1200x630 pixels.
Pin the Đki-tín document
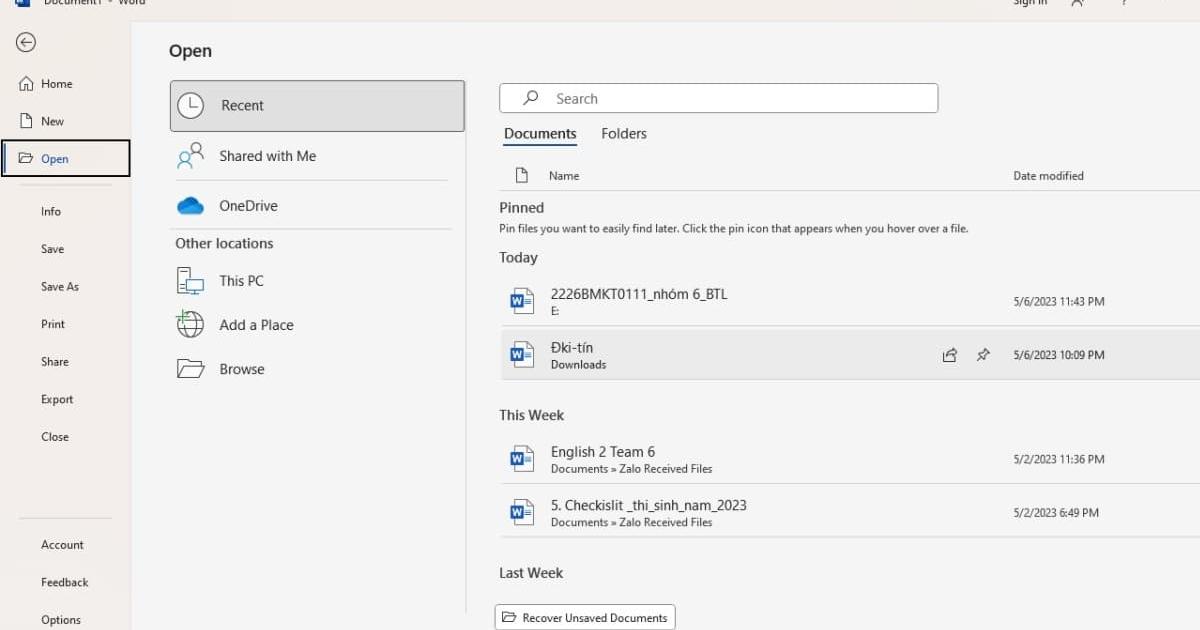[983, 355]
